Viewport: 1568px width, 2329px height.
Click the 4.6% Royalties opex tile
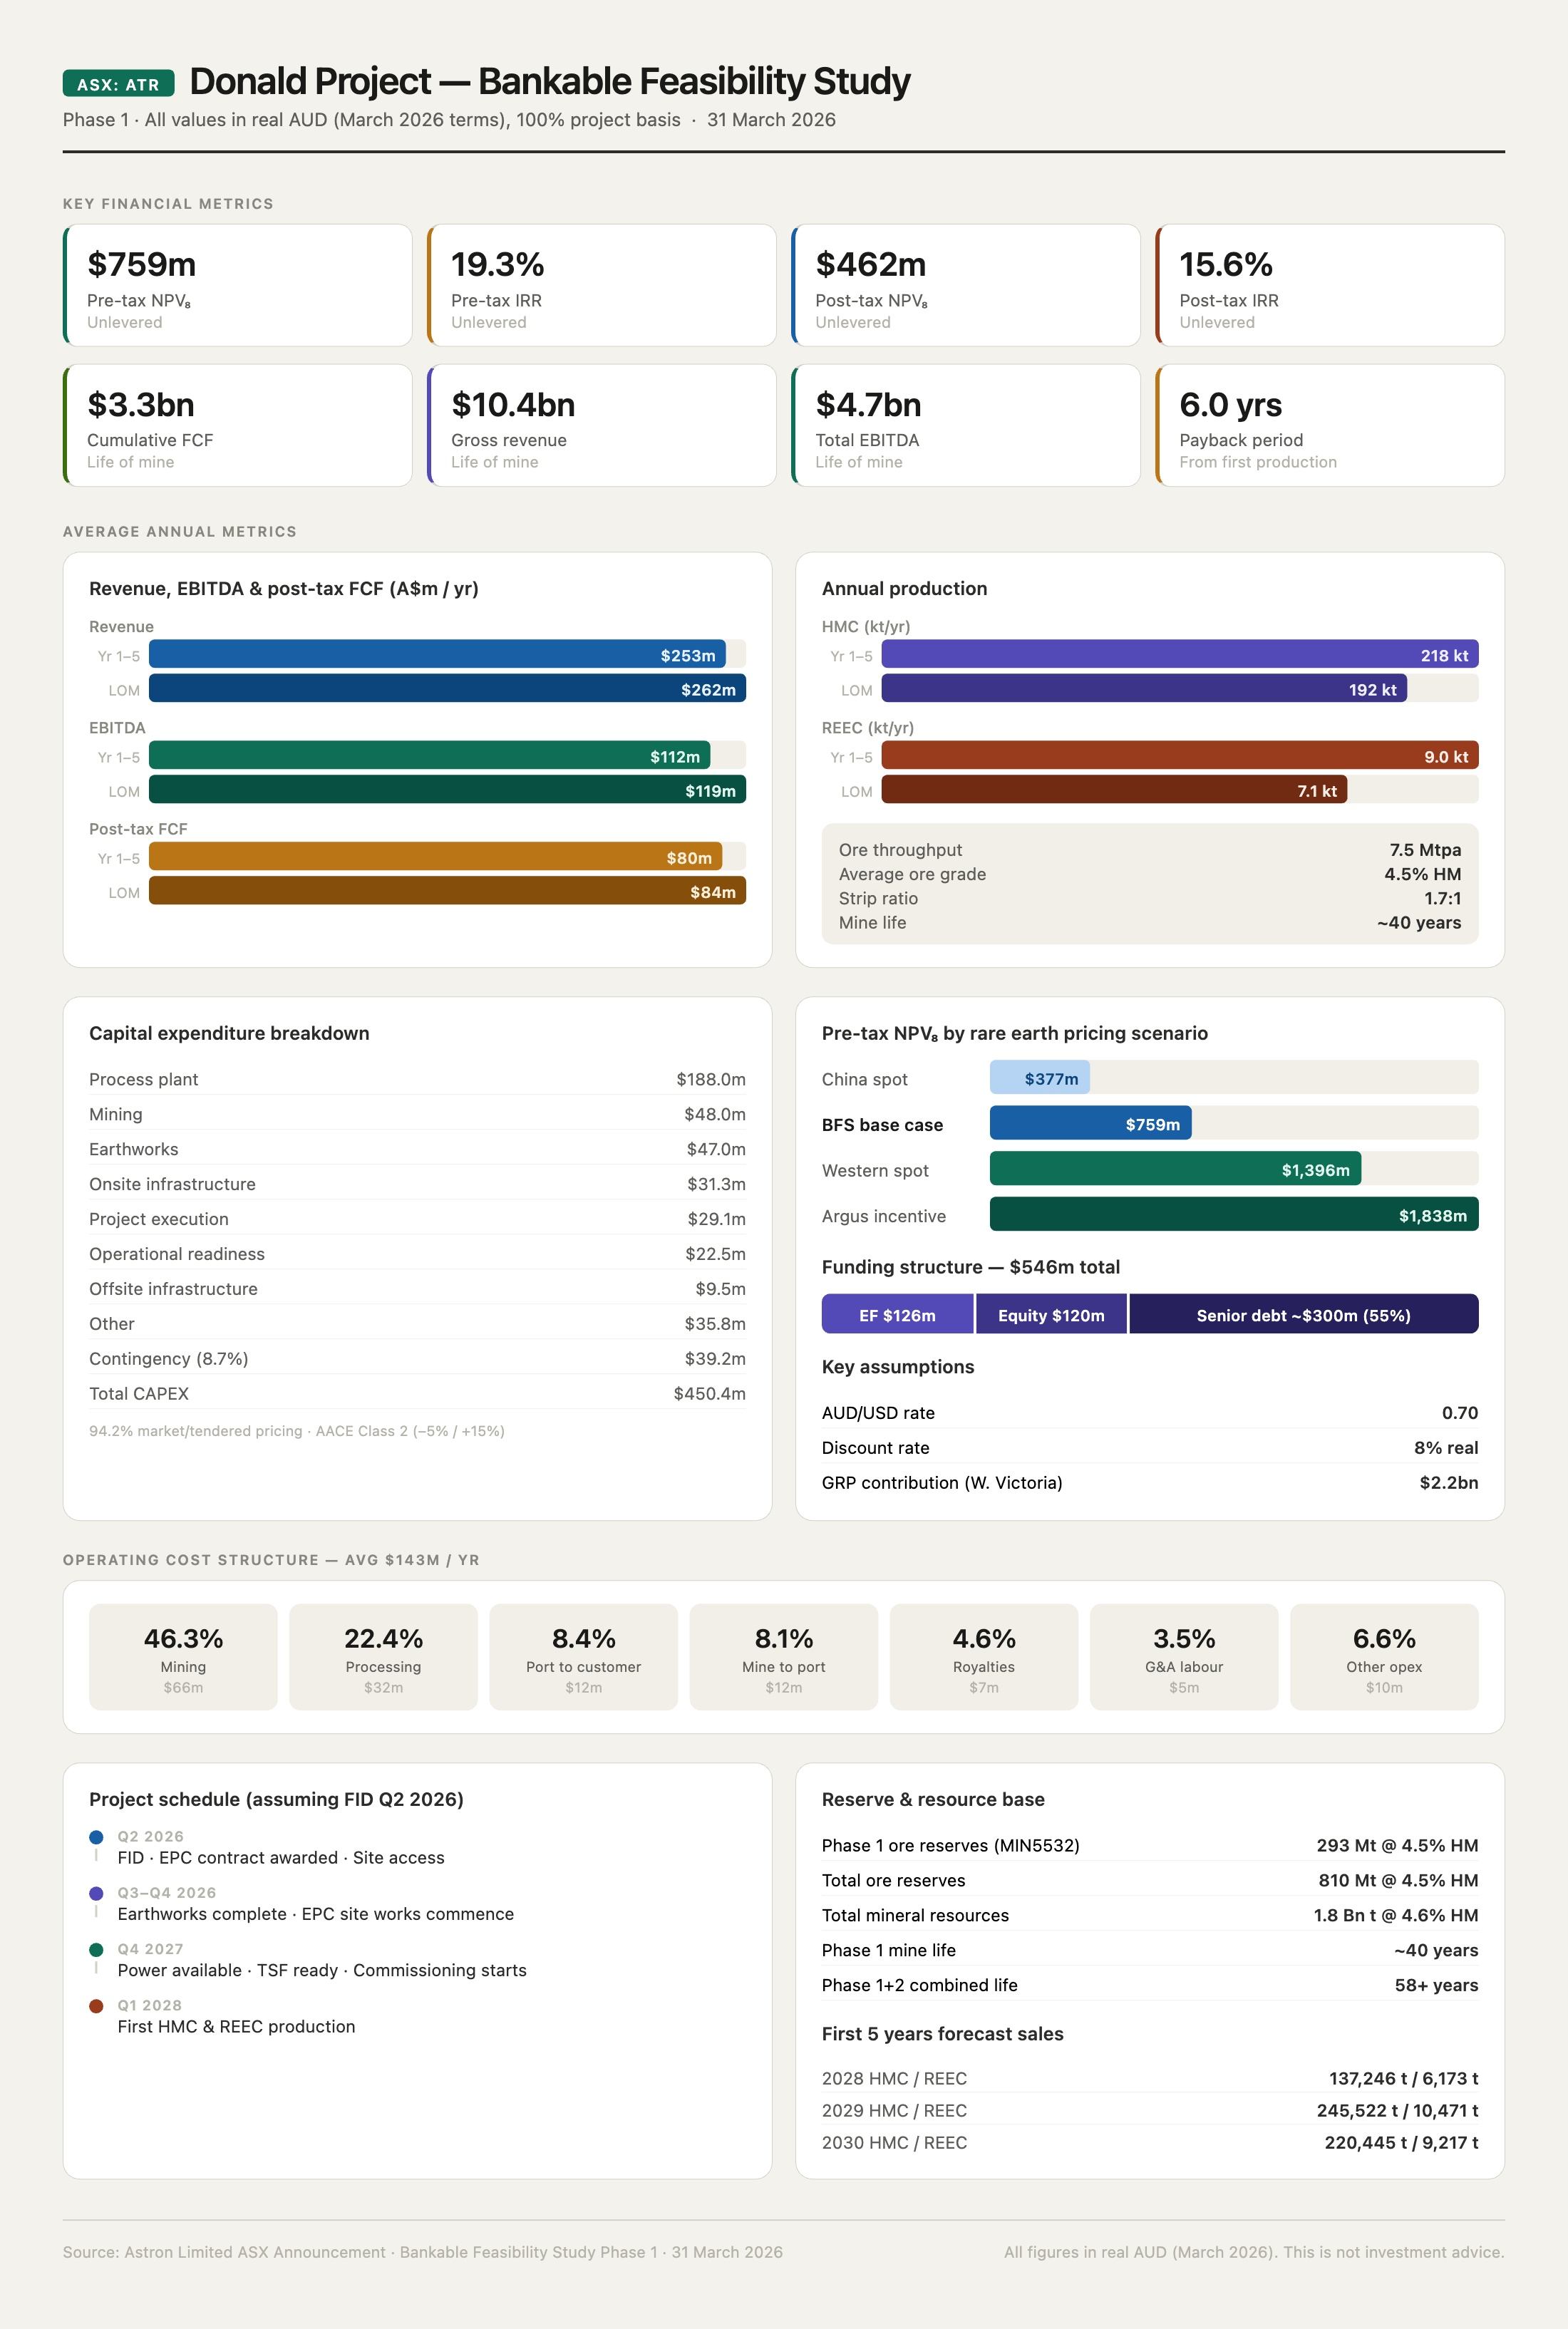point(983,1657)
